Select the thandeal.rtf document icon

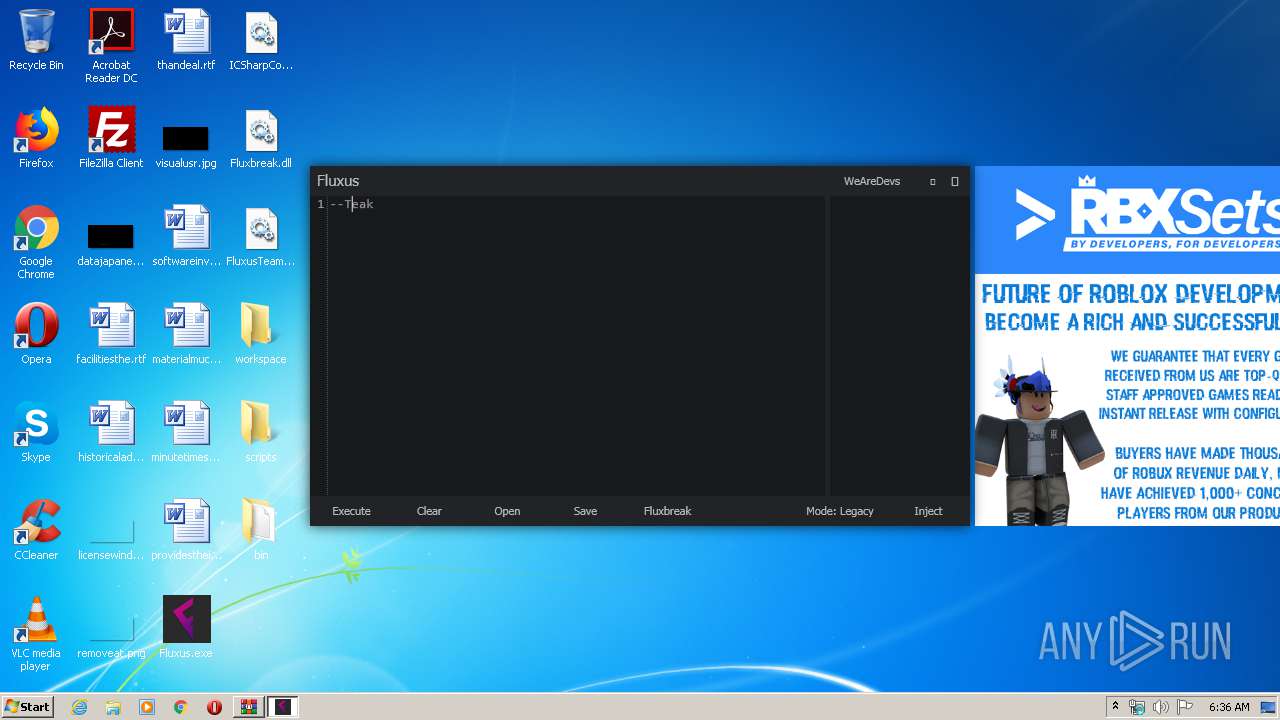tap(186, 41)
